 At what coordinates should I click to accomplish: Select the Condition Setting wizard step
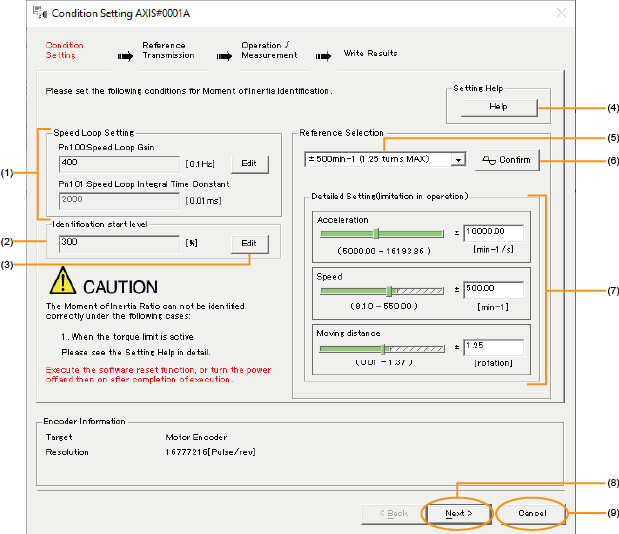[65, 50]
